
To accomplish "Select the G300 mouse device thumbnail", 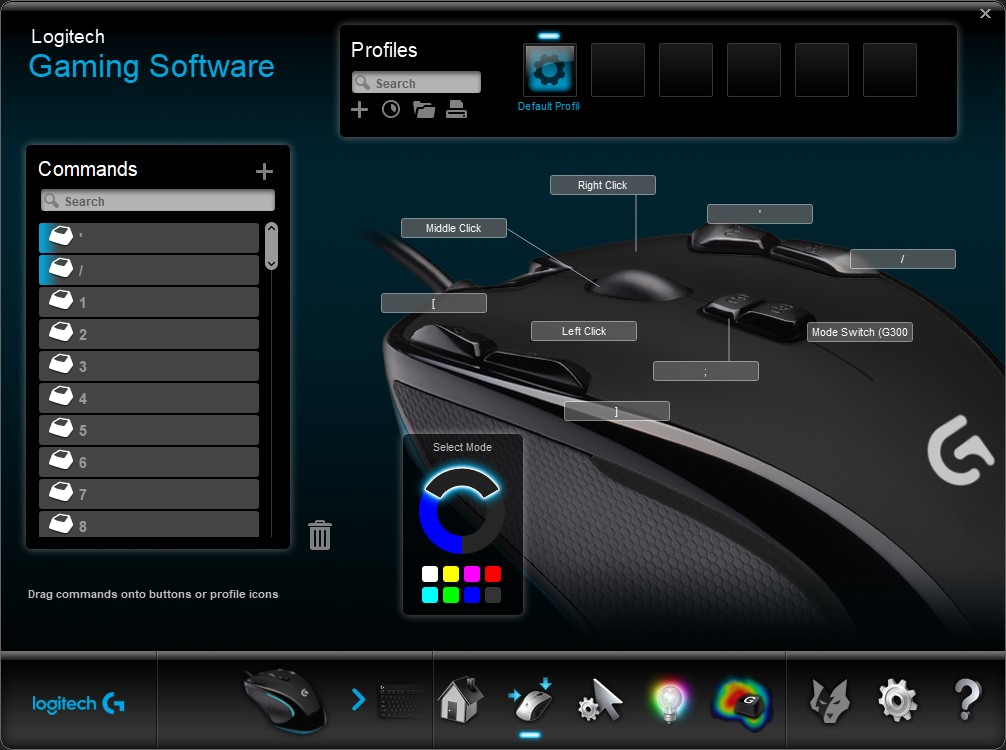I will click(285, 701).
